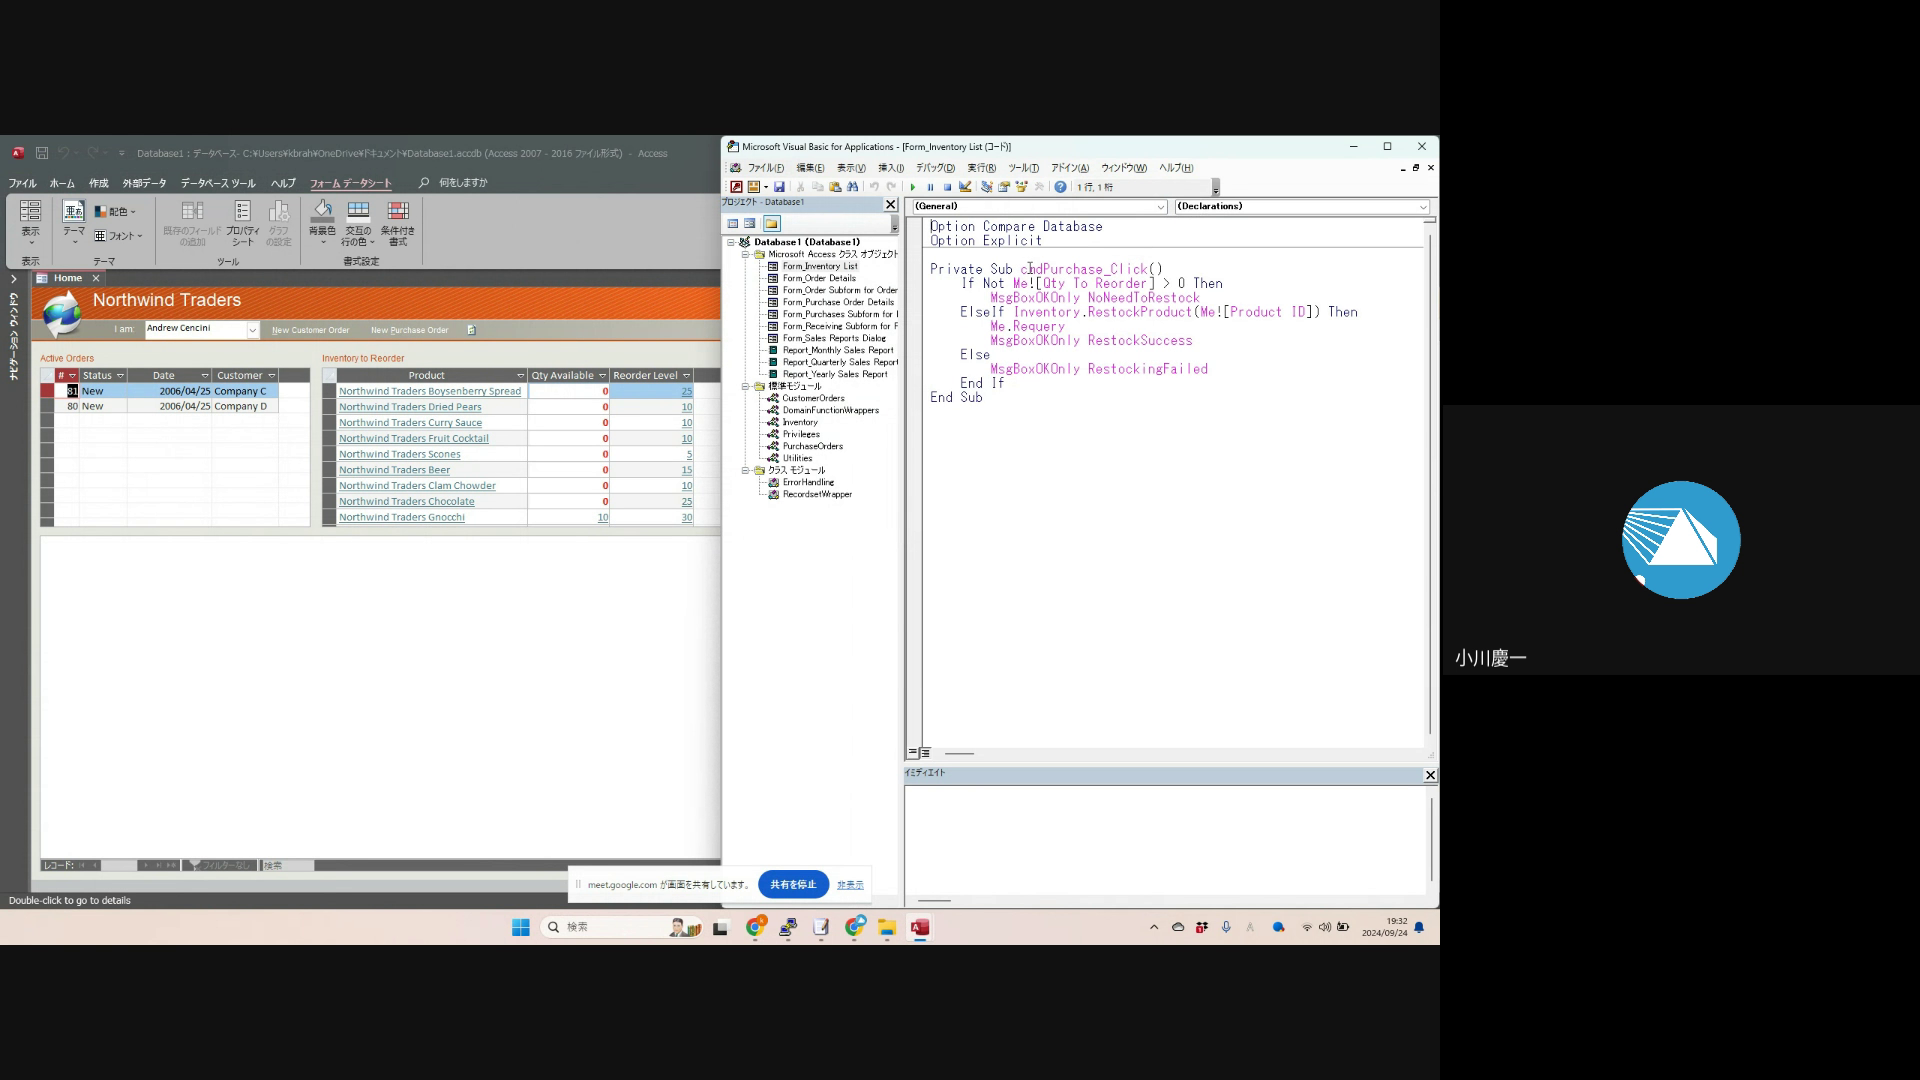Switch to the データベース ツール ribbon tab

(x=218, y=183)
